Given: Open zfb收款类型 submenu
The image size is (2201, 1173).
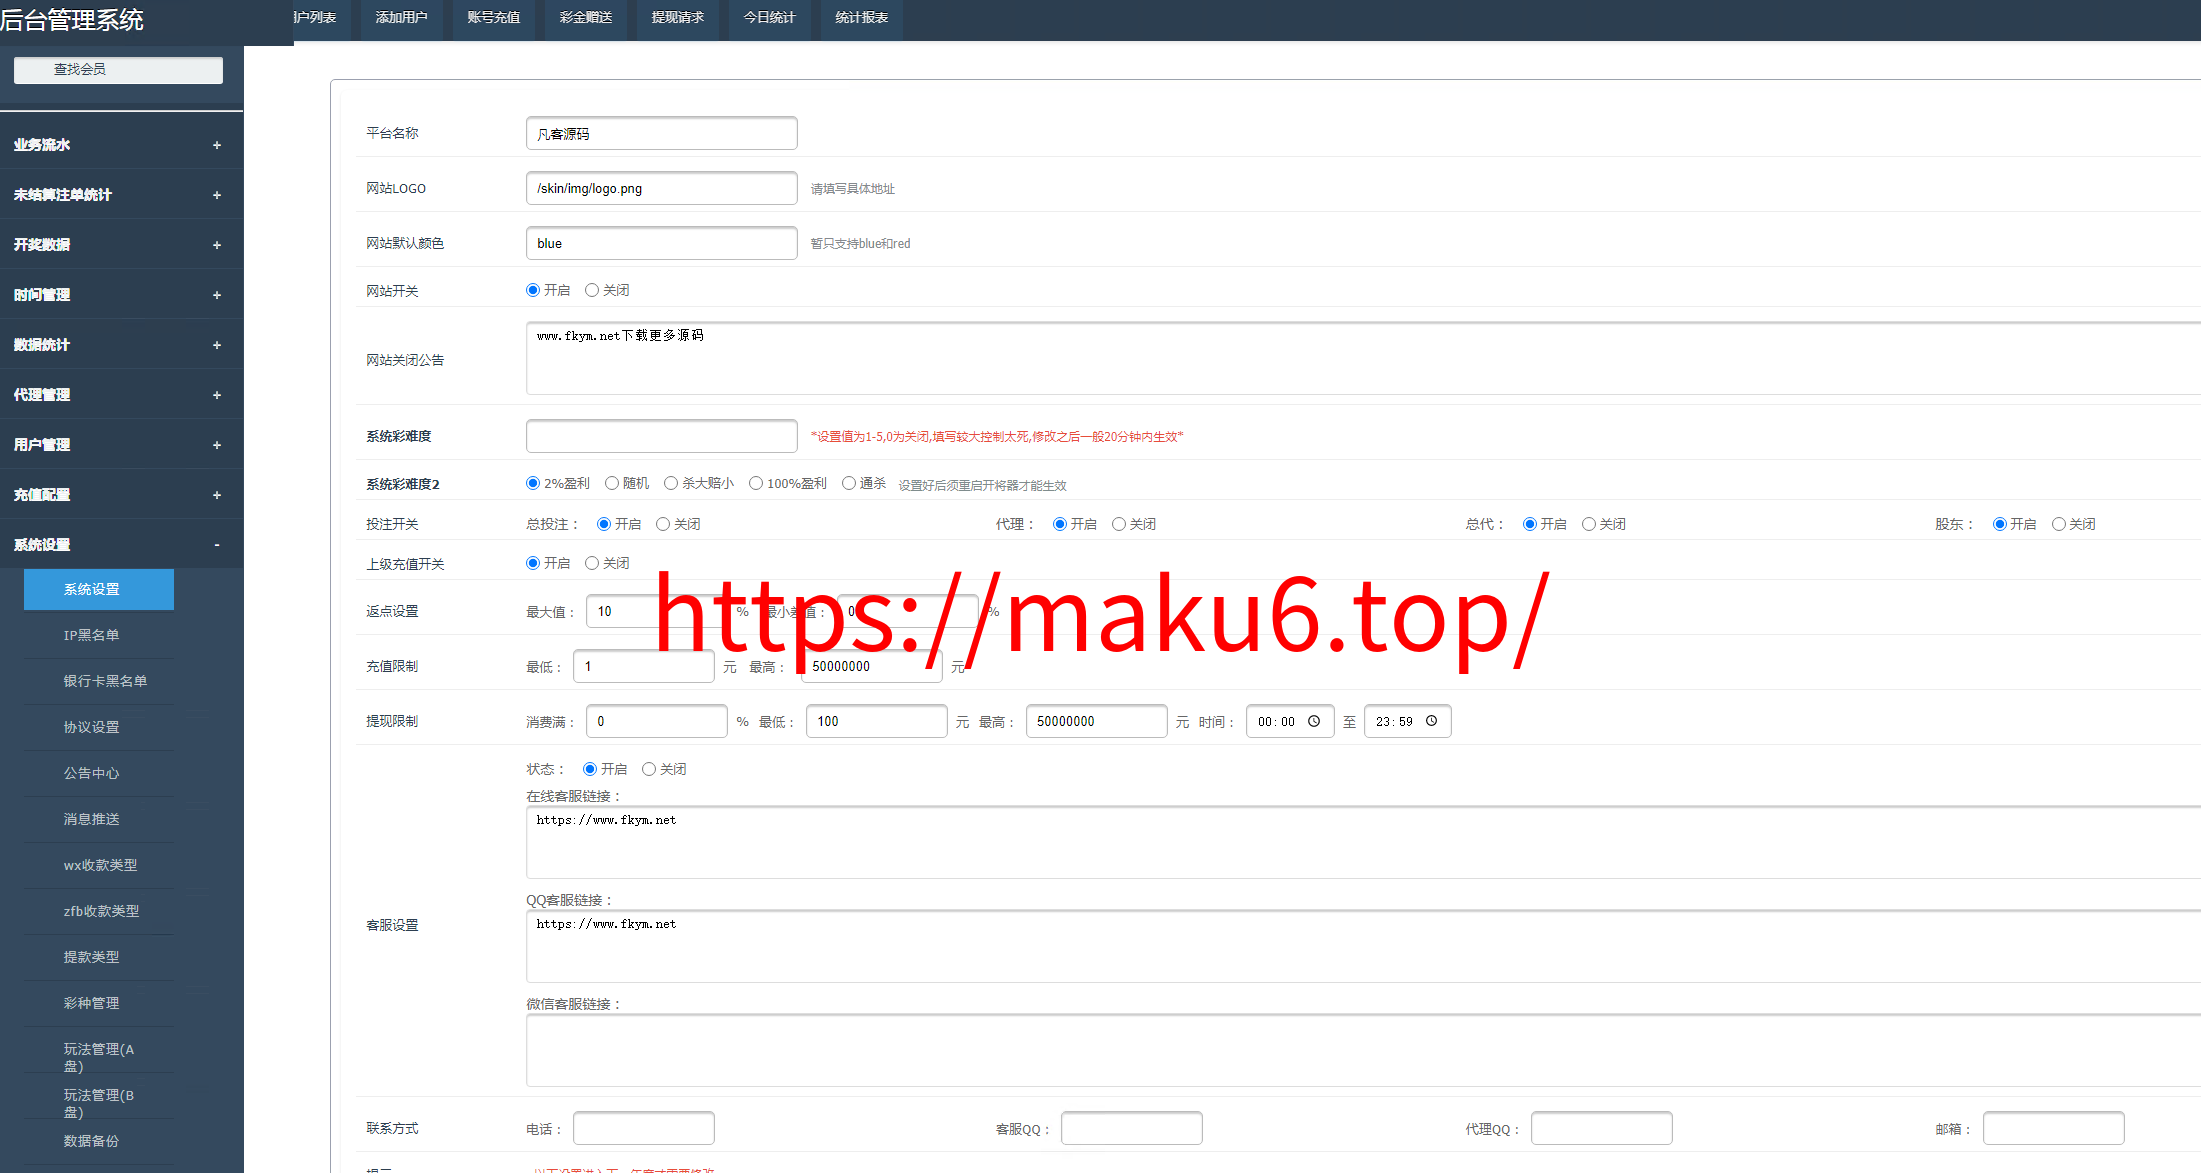Looking at the screenshot, I should pyautogui.click(x=99, y=912).
